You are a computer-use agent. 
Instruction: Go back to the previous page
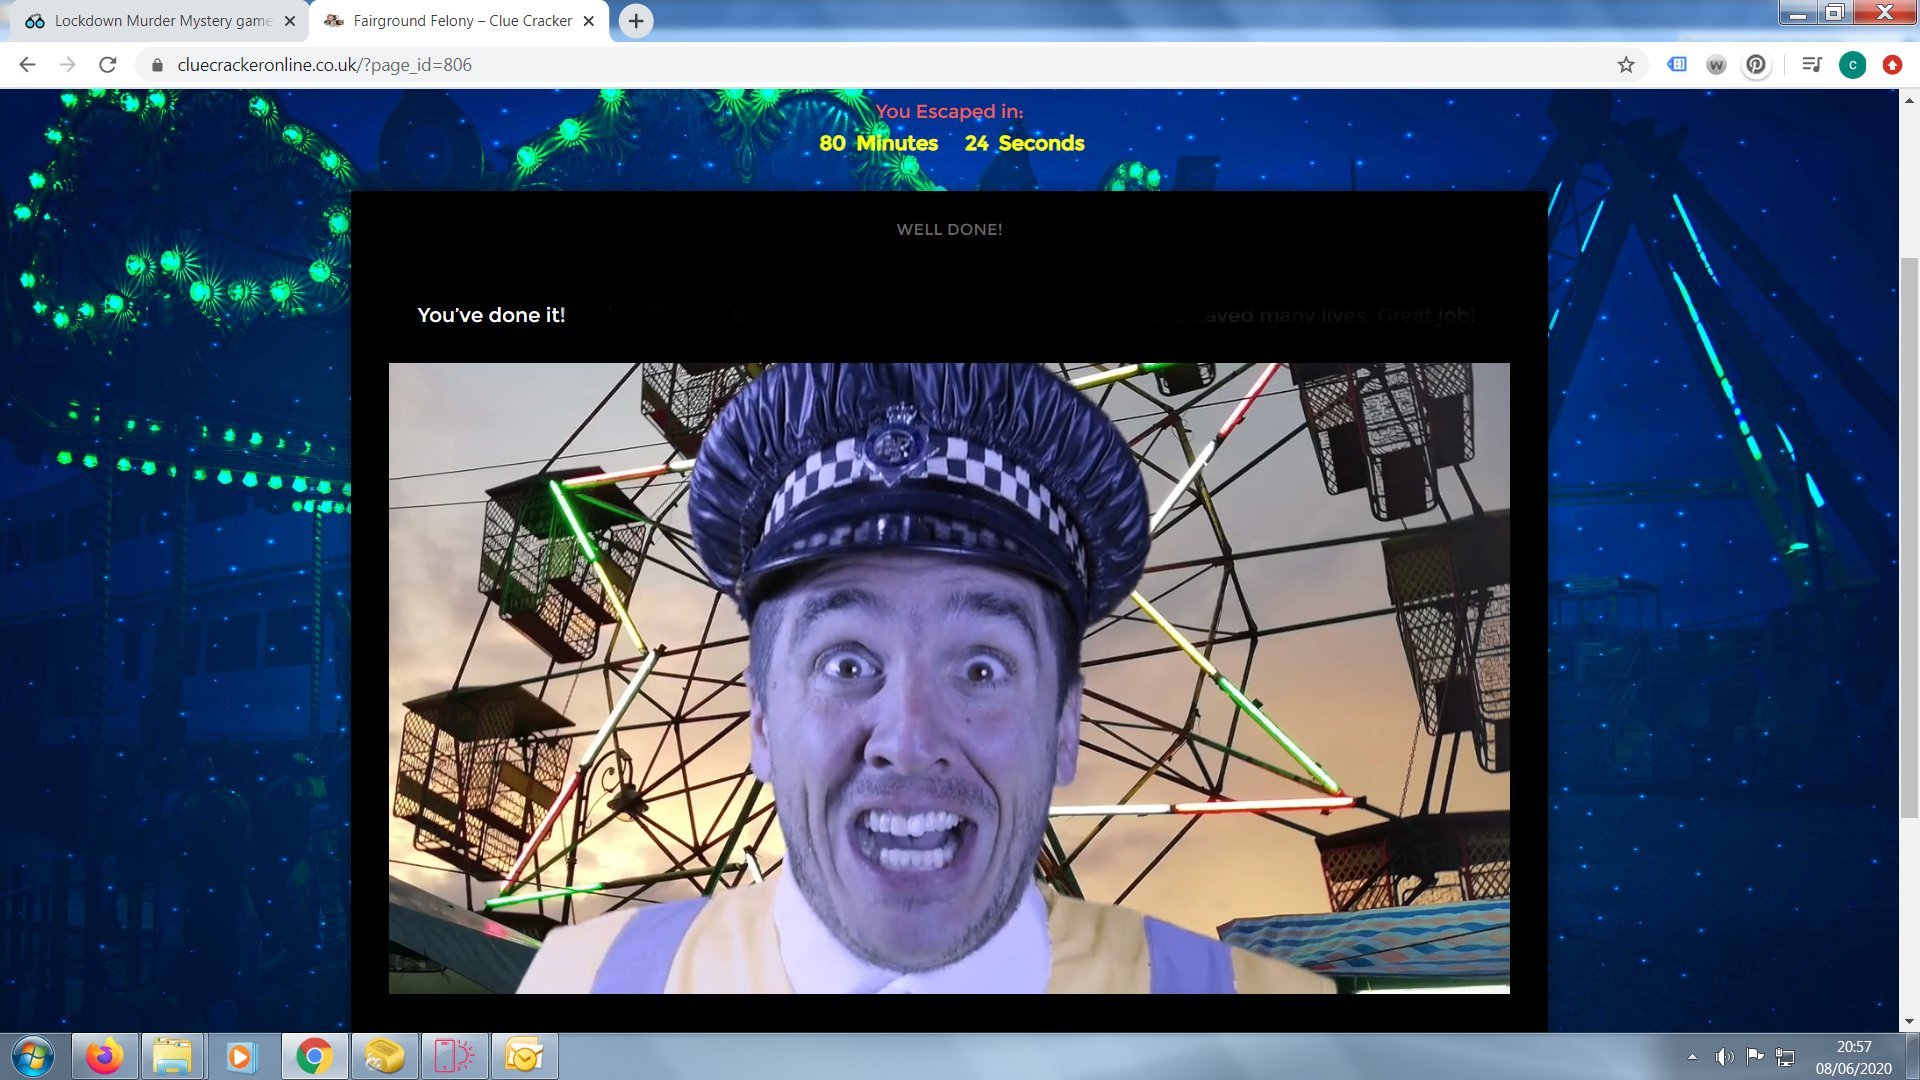coord(27,65)
